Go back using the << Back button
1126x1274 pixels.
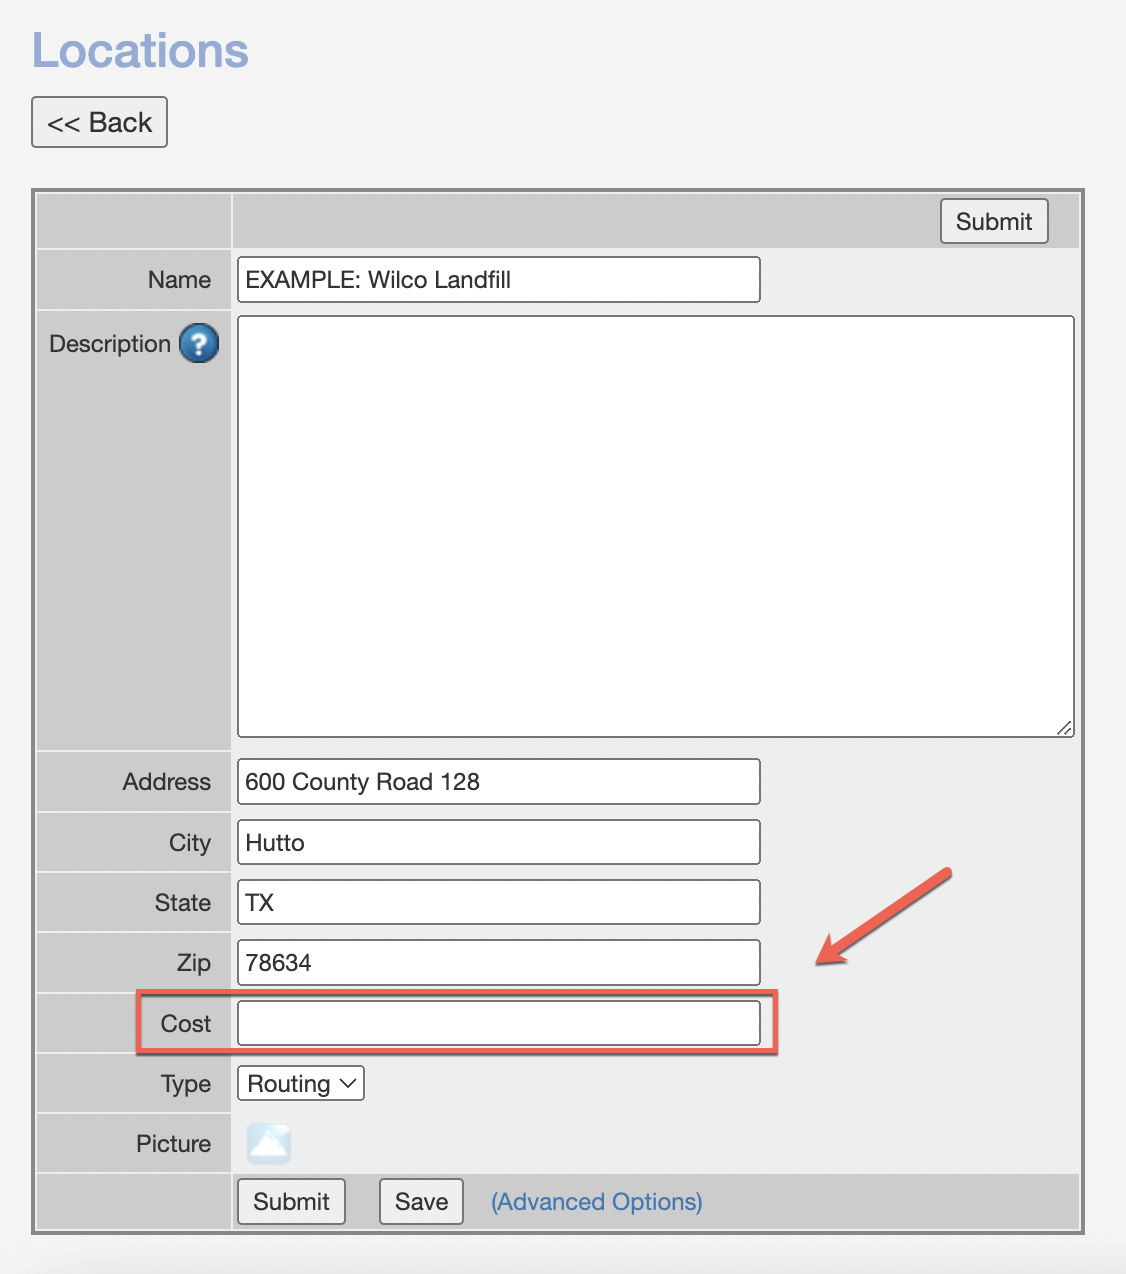point(100,123)
